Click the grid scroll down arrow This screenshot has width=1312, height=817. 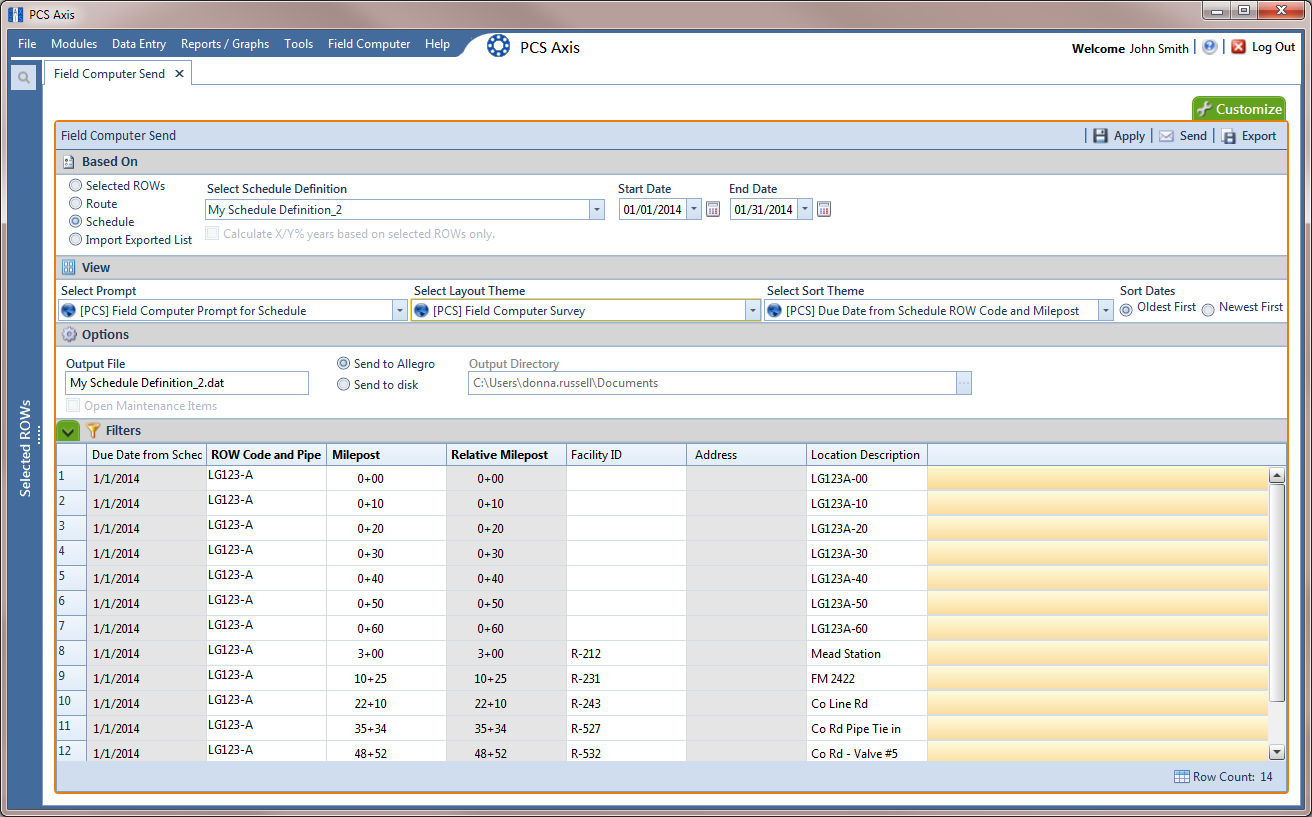tap(1277, 752)
